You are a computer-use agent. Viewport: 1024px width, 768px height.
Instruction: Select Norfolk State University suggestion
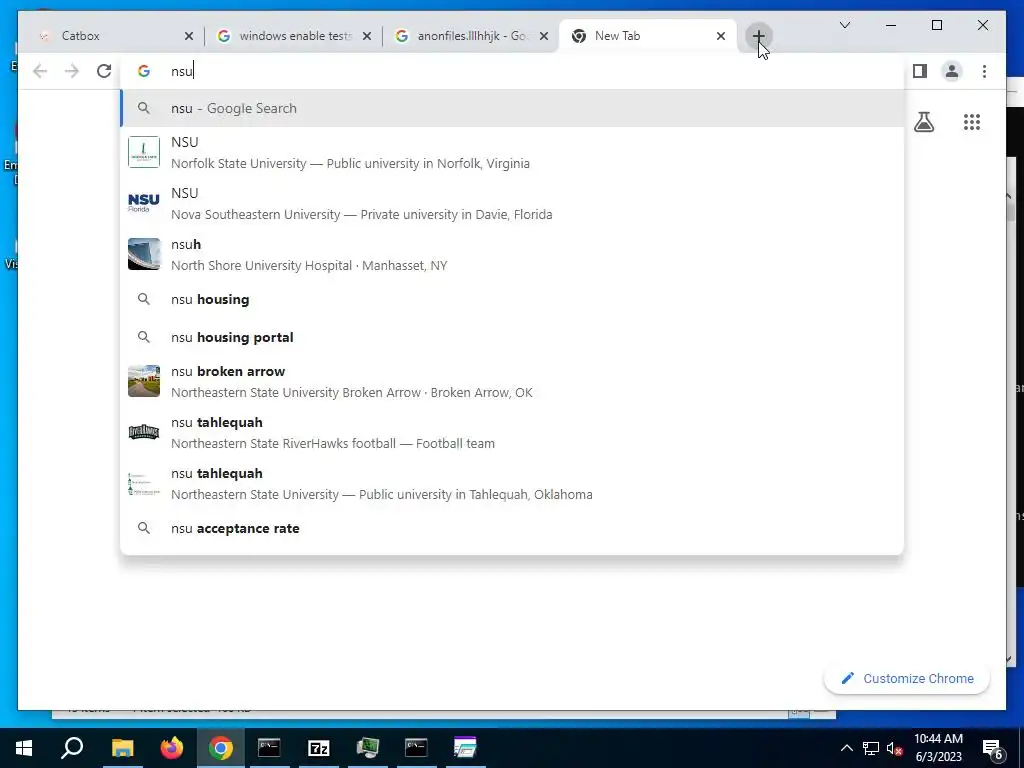(513, 152)
